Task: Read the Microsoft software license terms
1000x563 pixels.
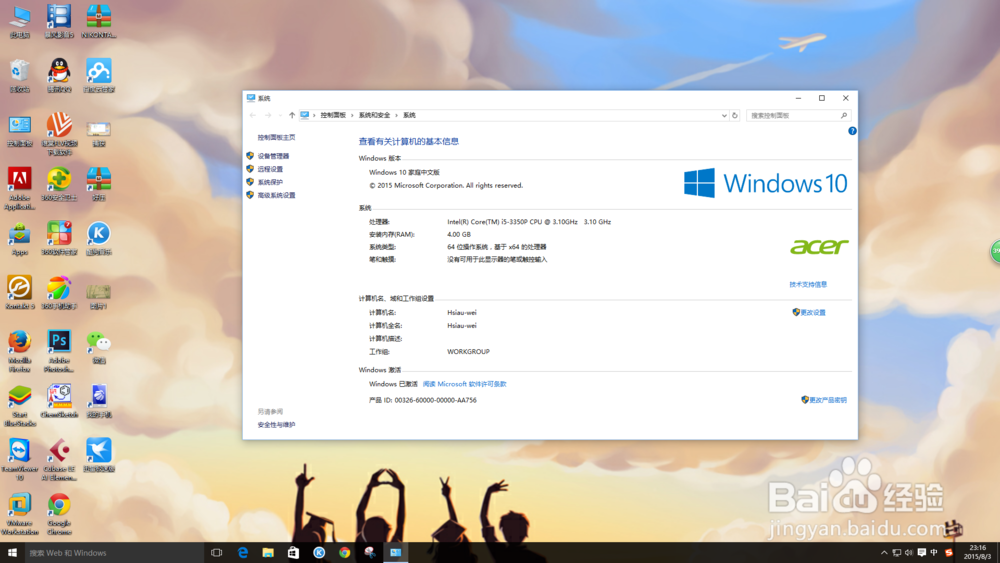Action: (464, 384)
